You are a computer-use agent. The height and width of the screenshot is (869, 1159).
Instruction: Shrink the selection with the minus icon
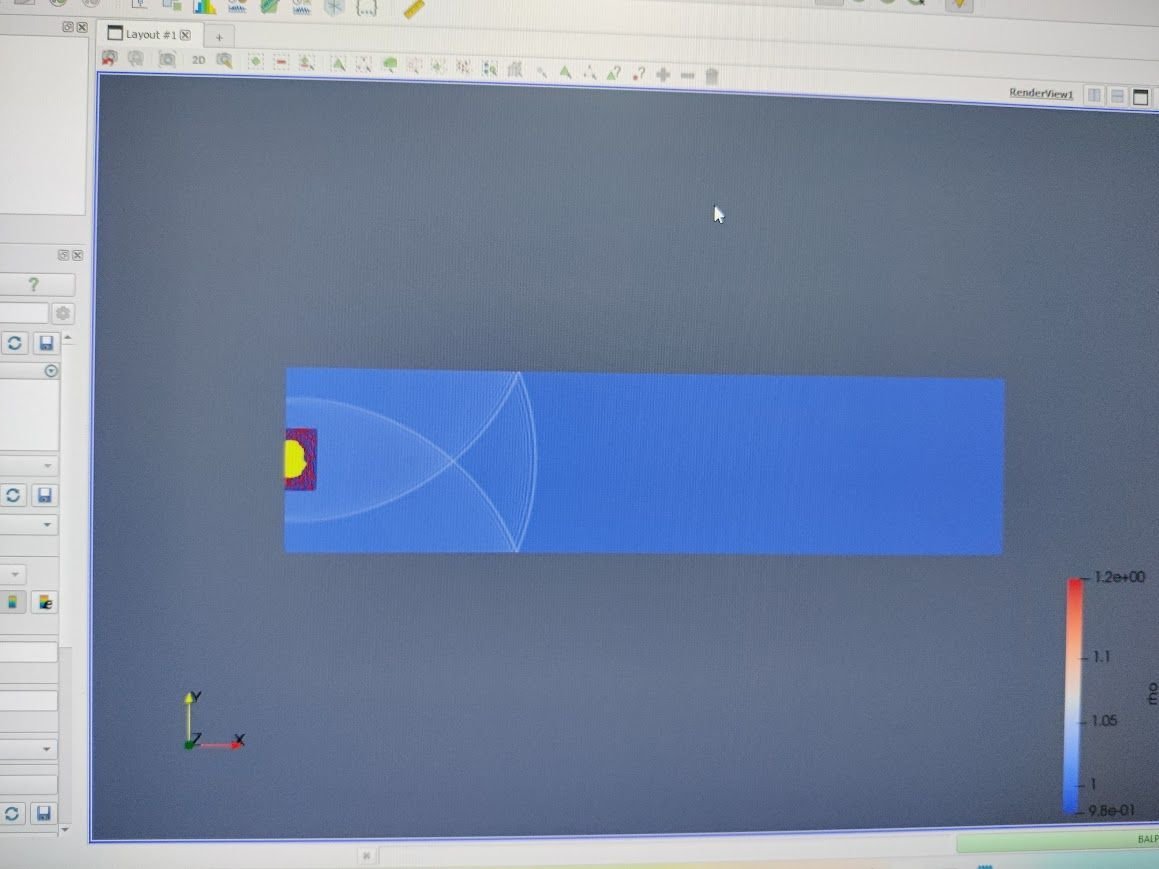click(687, 75)
